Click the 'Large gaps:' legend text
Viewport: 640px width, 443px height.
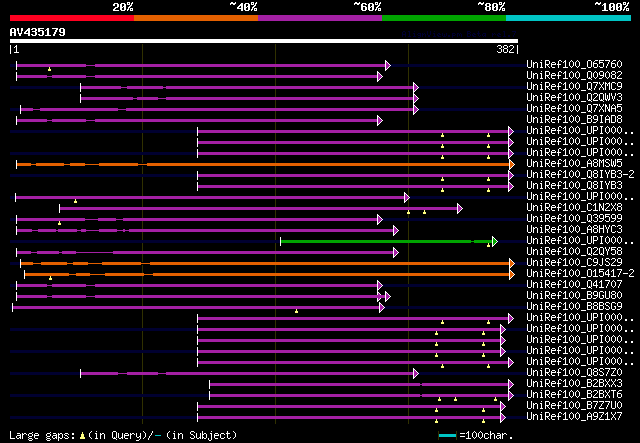click(42, 435)
